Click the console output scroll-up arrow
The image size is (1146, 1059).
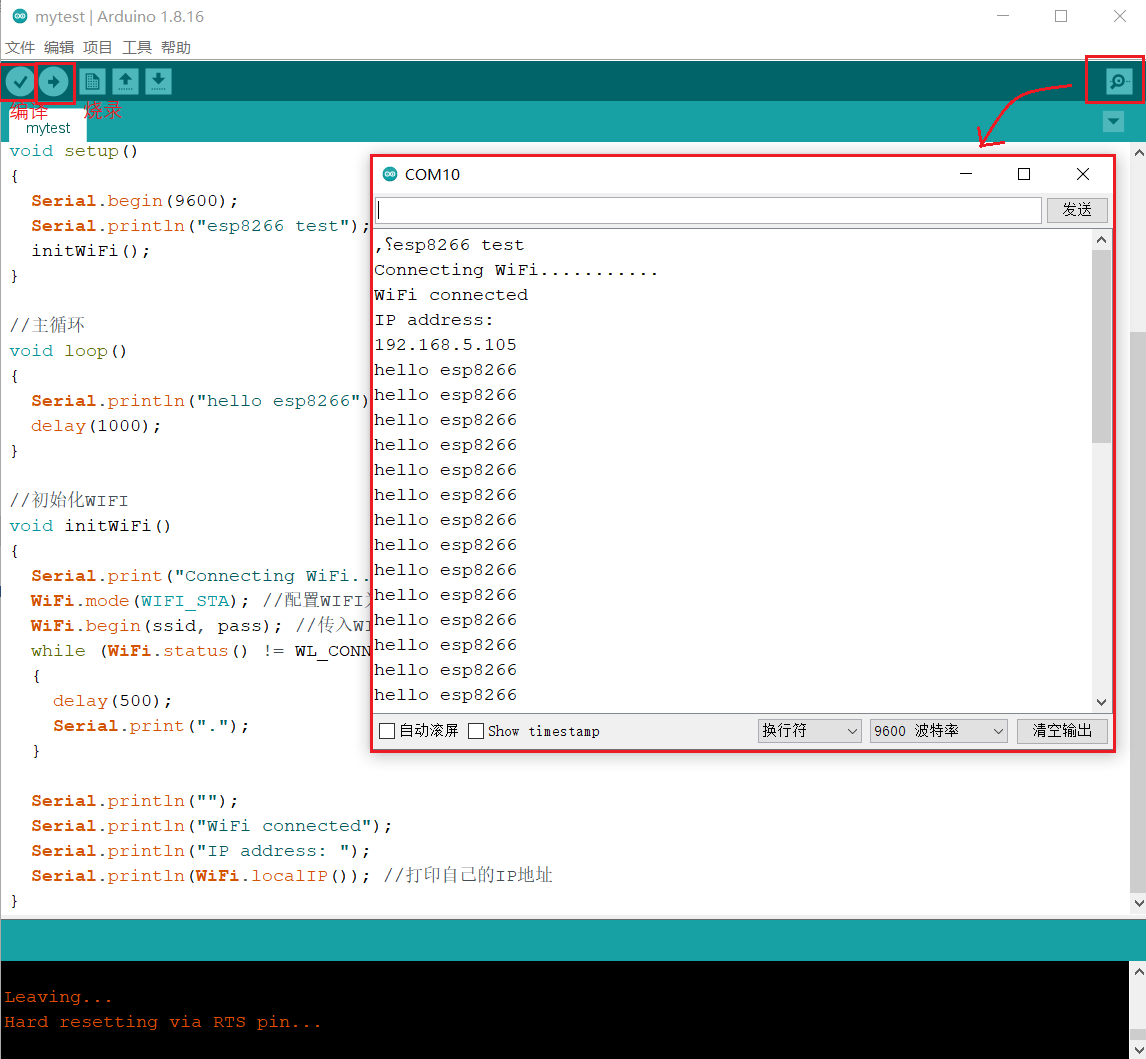(1138, 971)
